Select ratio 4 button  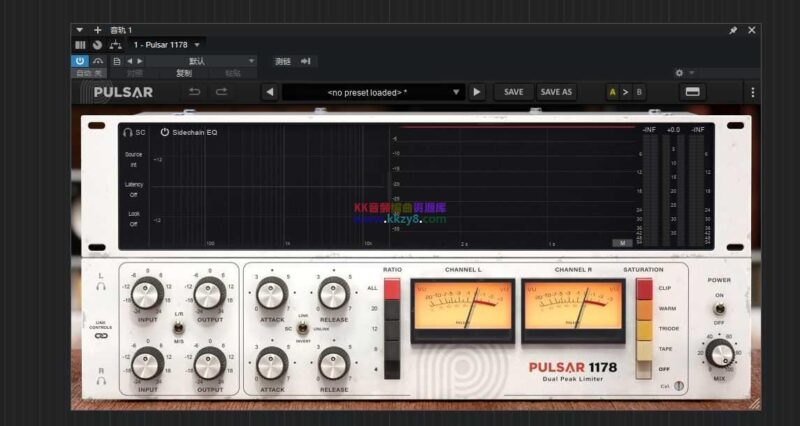click(392, 370)
